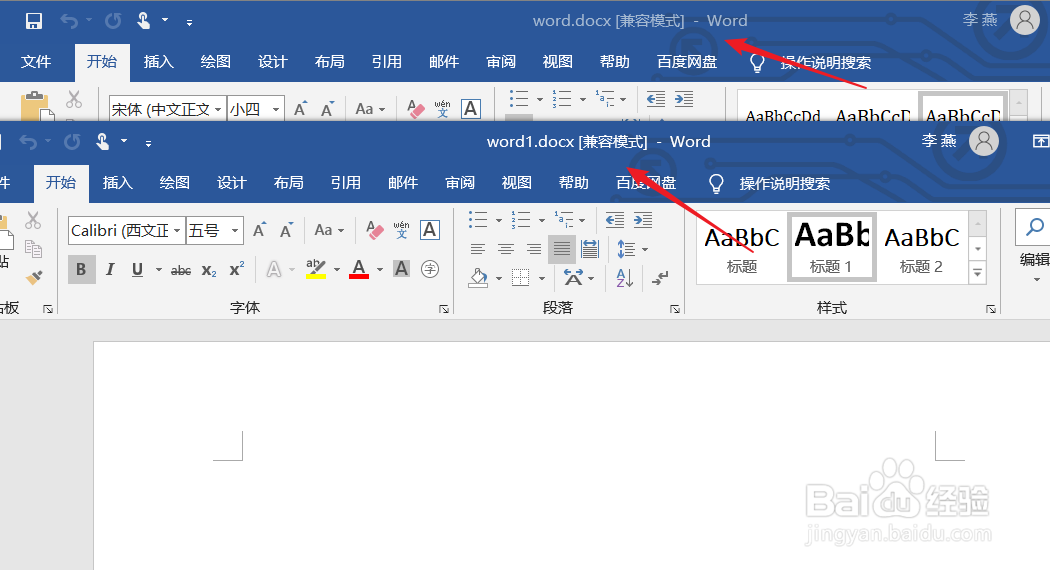
Task: Click 宋体 font name box in word.docx window
Action: point(167,109)
